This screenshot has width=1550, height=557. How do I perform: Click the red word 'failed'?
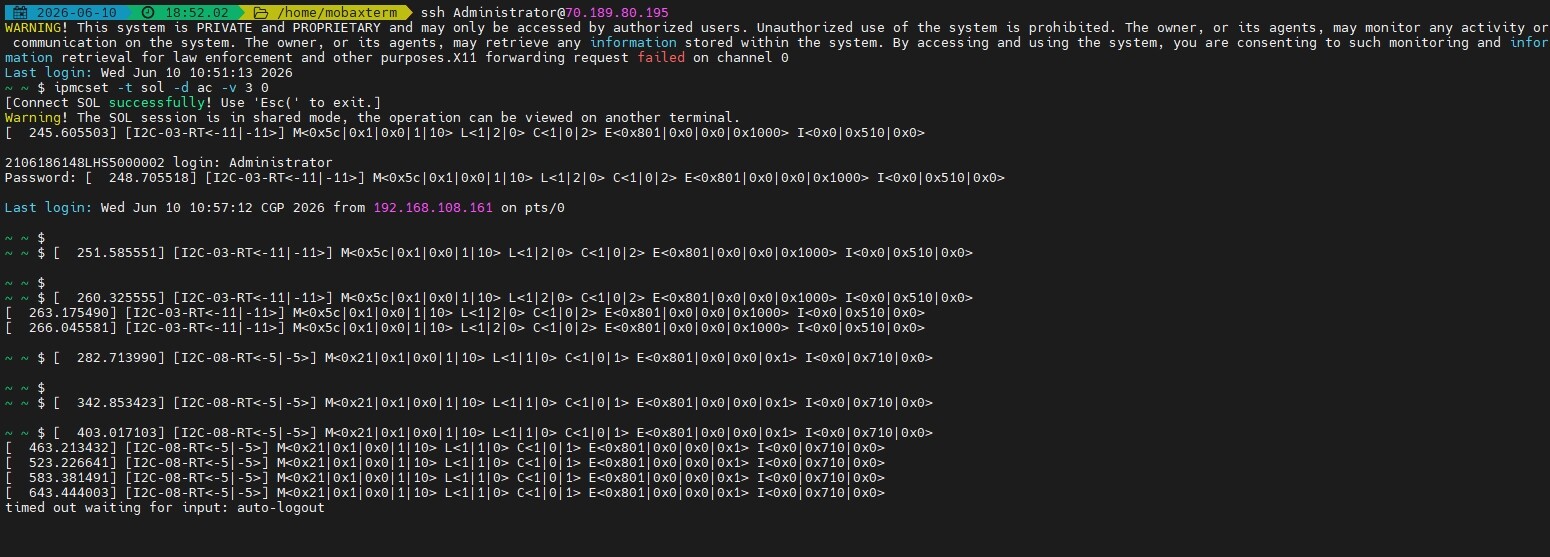point(661,58)
